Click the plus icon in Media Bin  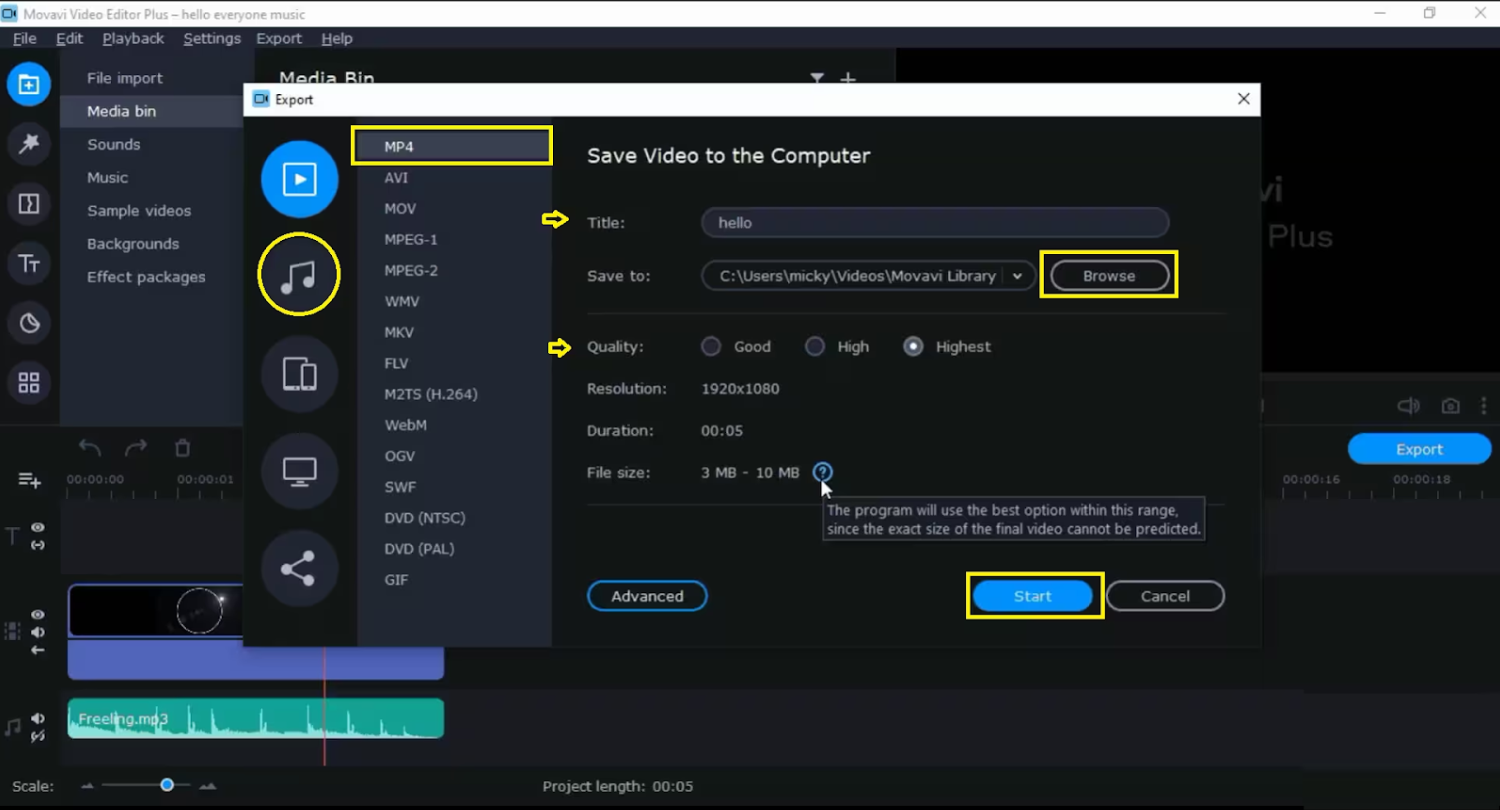pyautogui.click(x=848, y=78)
